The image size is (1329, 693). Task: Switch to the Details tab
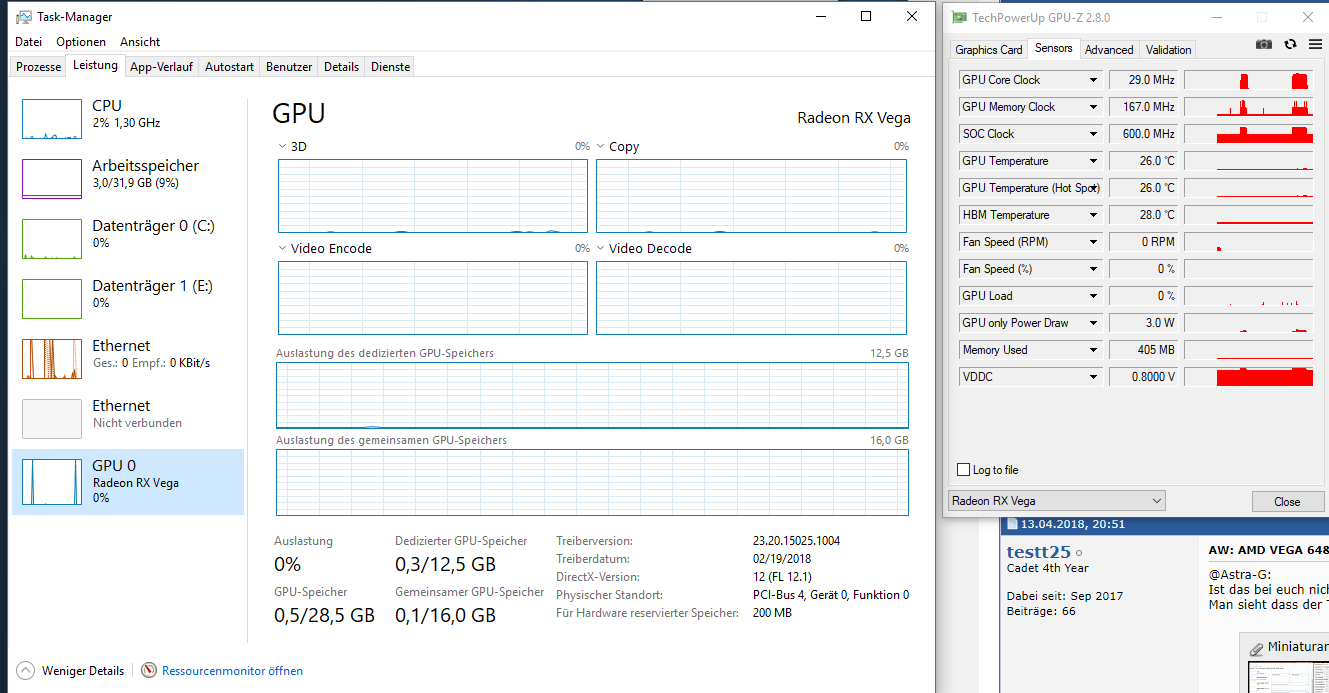(341, 67)
